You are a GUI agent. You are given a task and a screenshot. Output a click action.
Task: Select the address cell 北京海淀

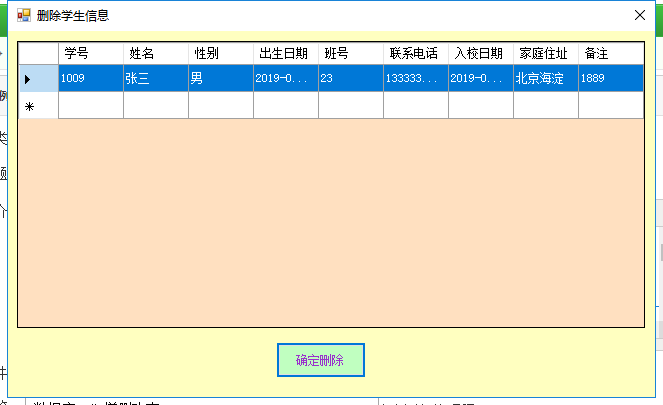point(546,78)
